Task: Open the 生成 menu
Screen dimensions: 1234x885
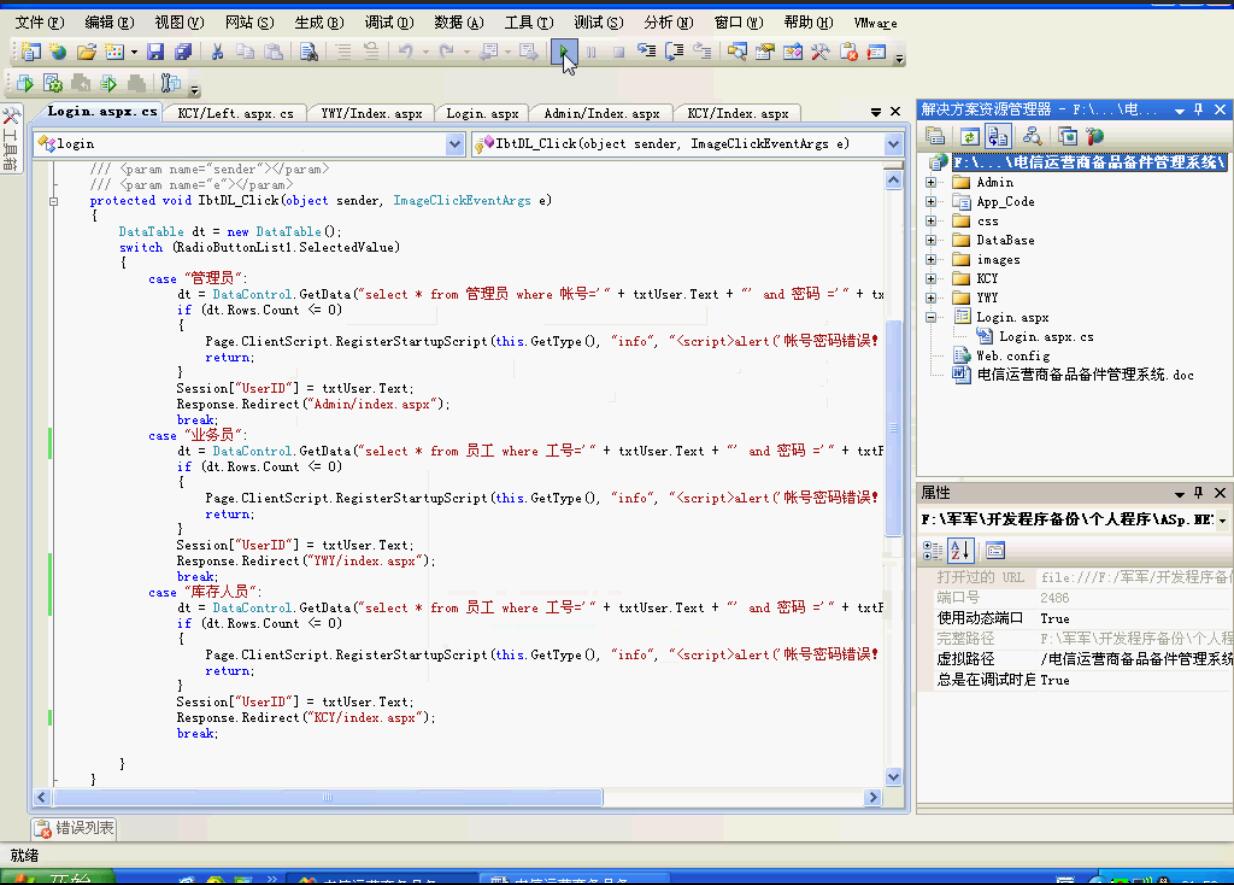Action: tap(319, 22)
